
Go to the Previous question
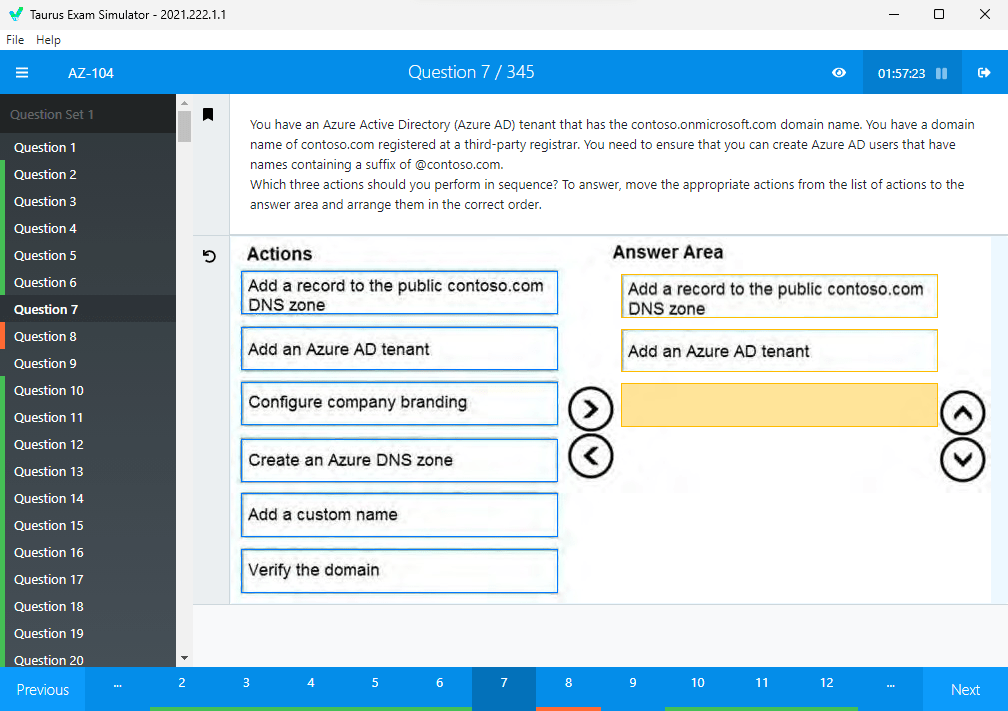42,689
